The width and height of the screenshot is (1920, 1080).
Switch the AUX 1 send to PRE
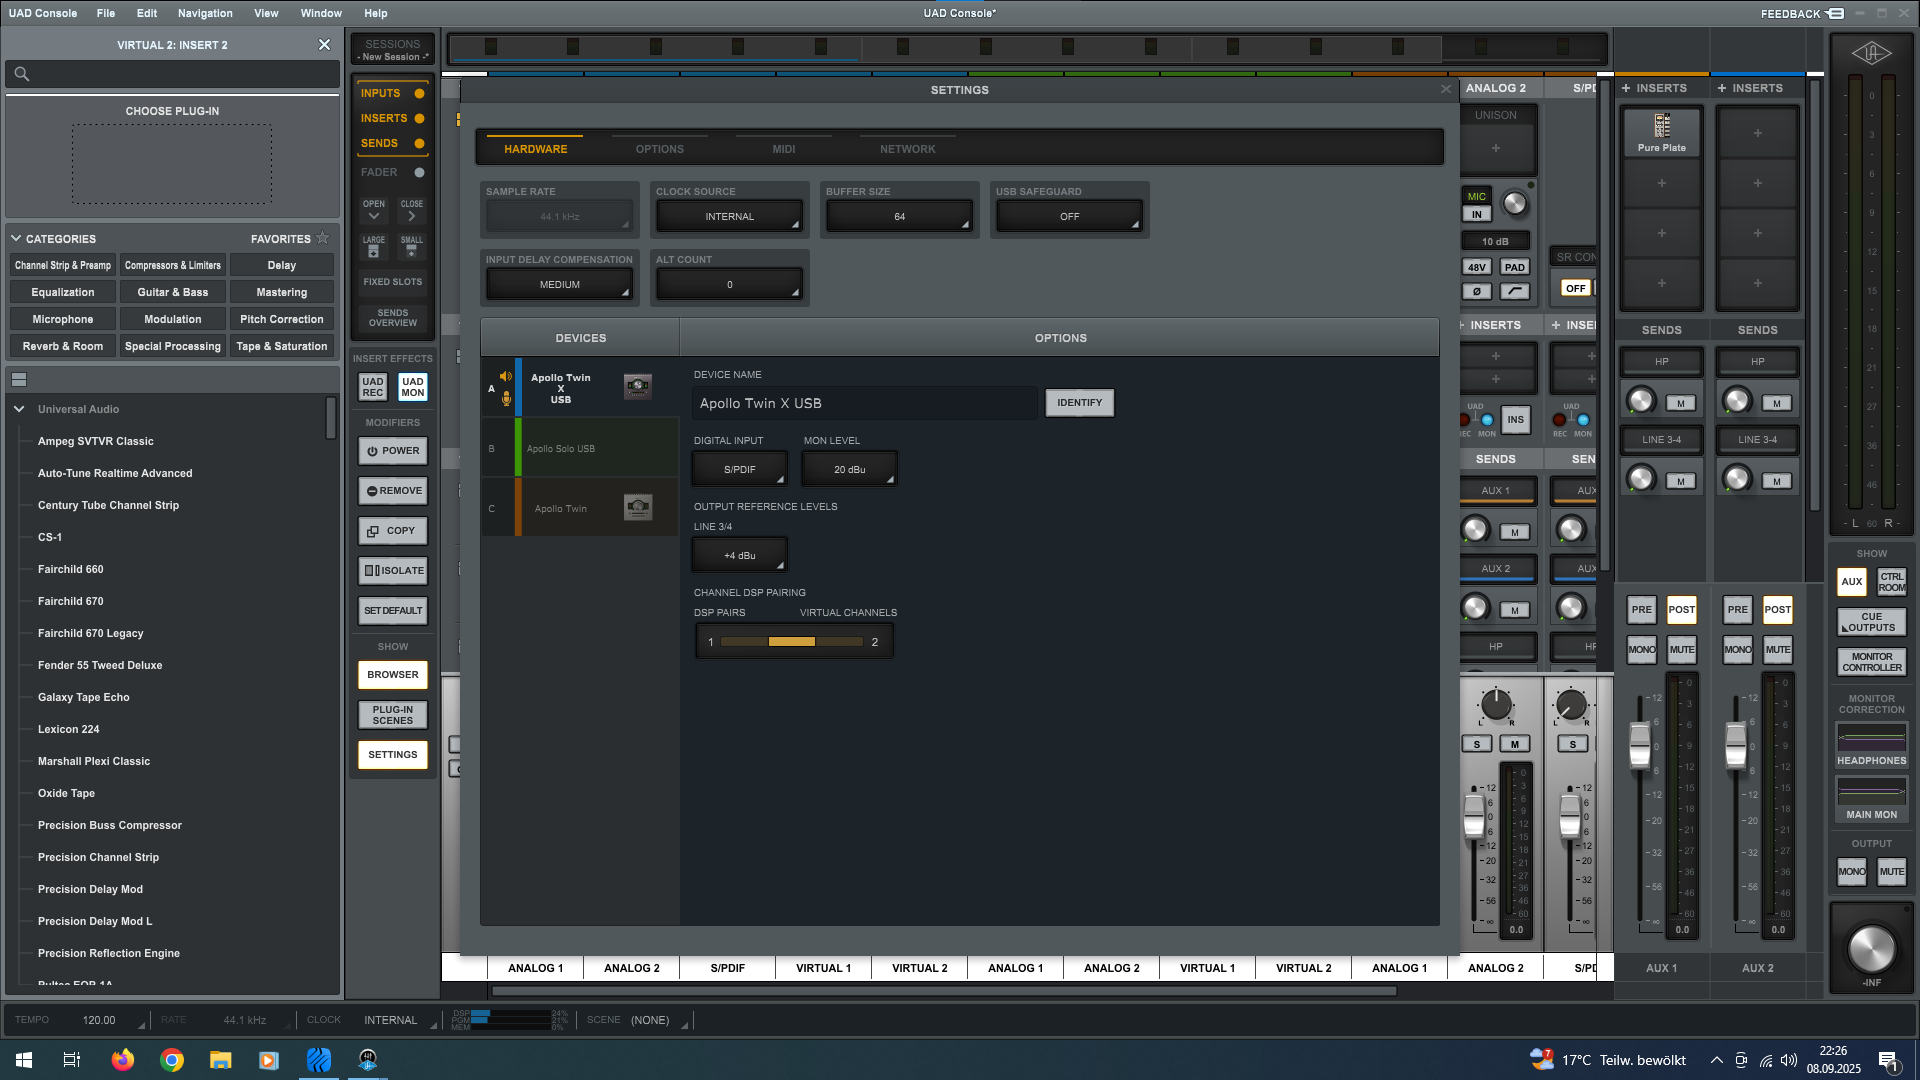pyautogui.click(x=1641, y=609)
